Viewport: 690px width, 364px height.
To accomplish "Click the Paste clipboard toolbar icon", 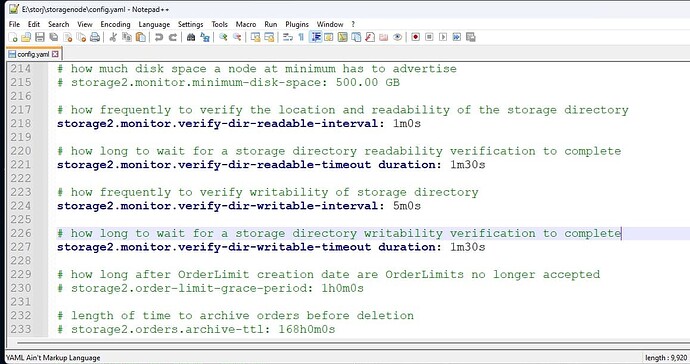I will (x=141, y=37).
